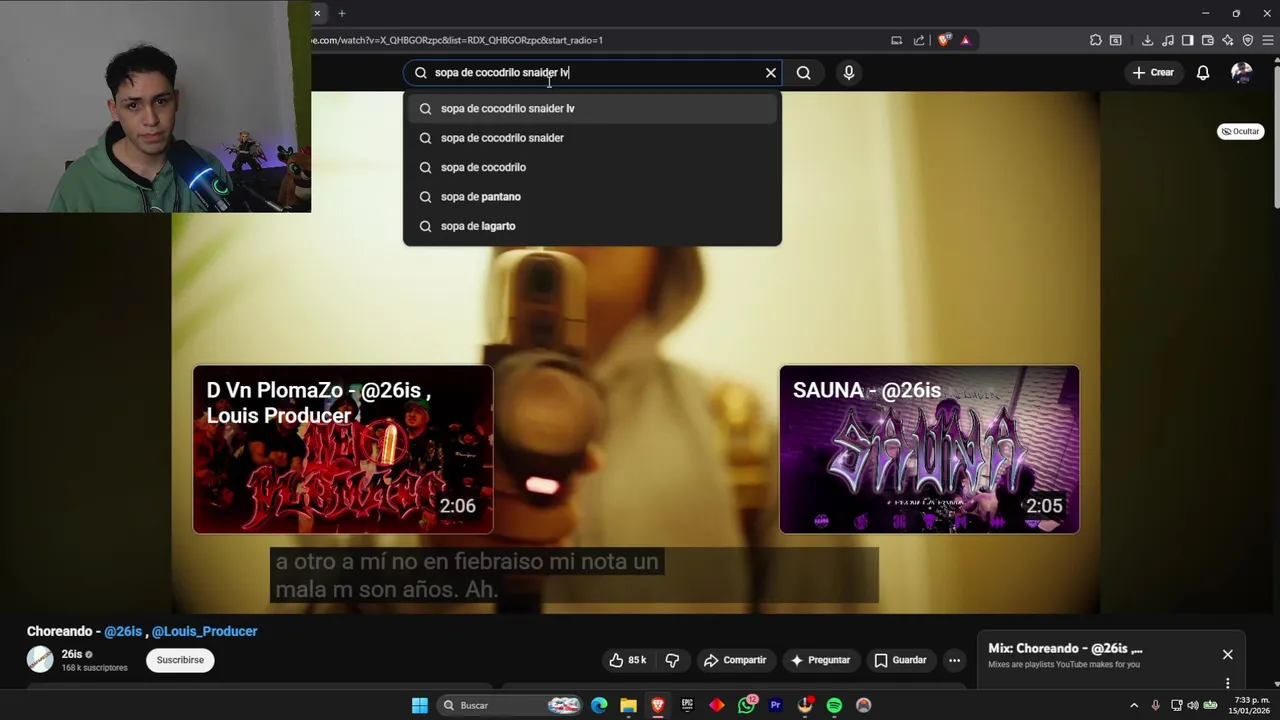This screenshot has height=720, width=1280.
Task: Open the 26is channel avatar
Action: pos(40,660)
